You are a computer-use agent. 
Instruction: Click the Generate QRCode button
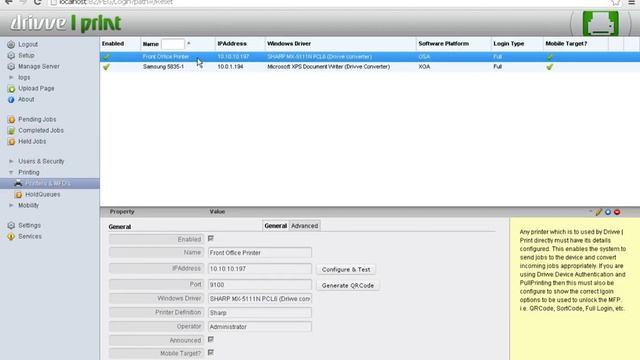pos(348,286)
